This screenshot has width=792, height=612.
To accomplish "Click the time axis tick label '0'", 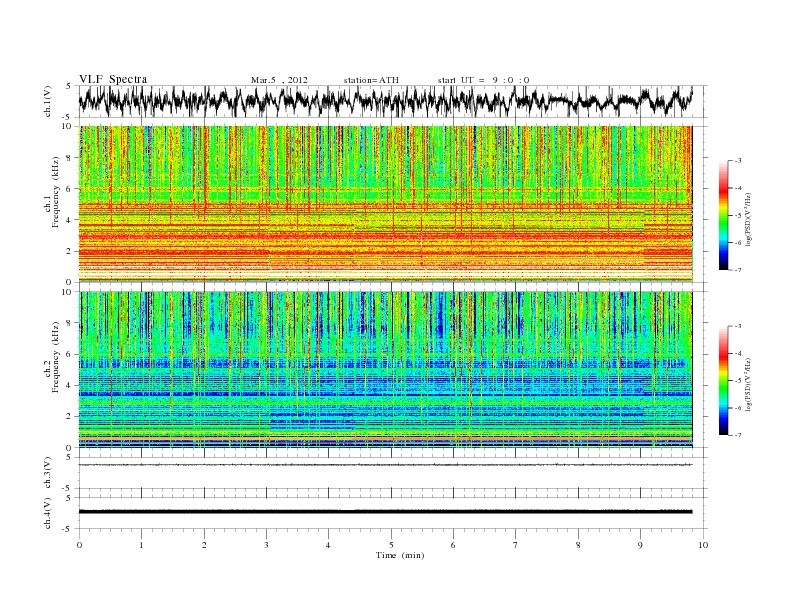I will (79, 545).
